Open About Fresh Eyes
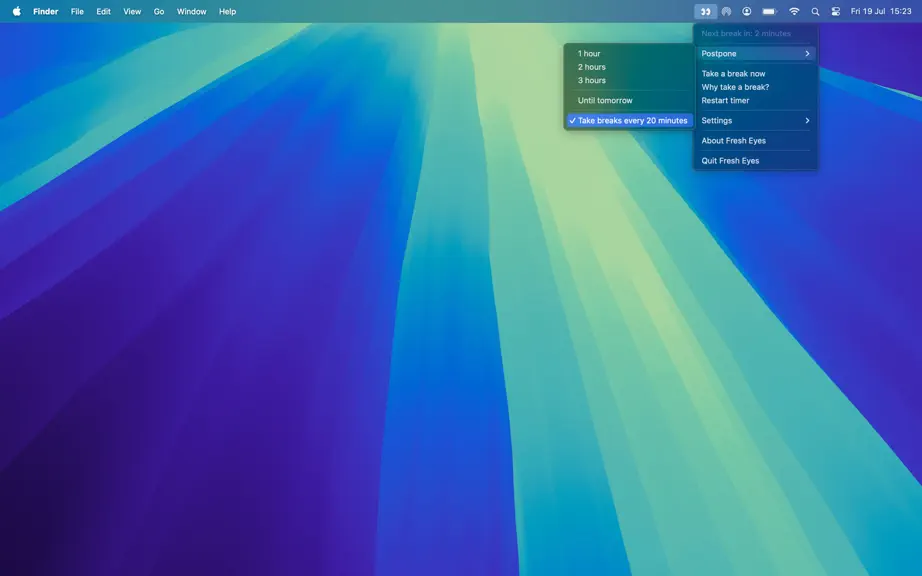Viewport: 922px width, 576px height. [755, 140]
